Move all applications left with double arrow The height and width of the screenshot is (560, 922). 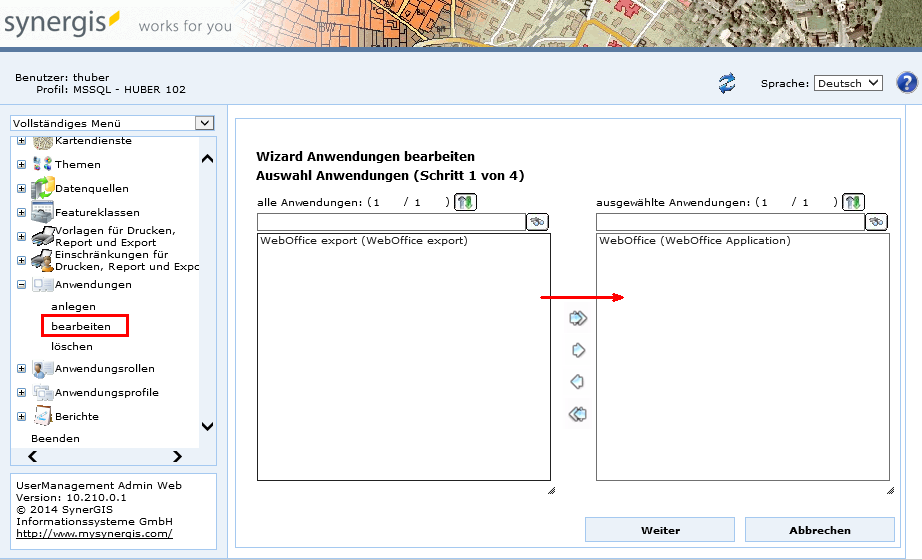(x=577, y=414)
